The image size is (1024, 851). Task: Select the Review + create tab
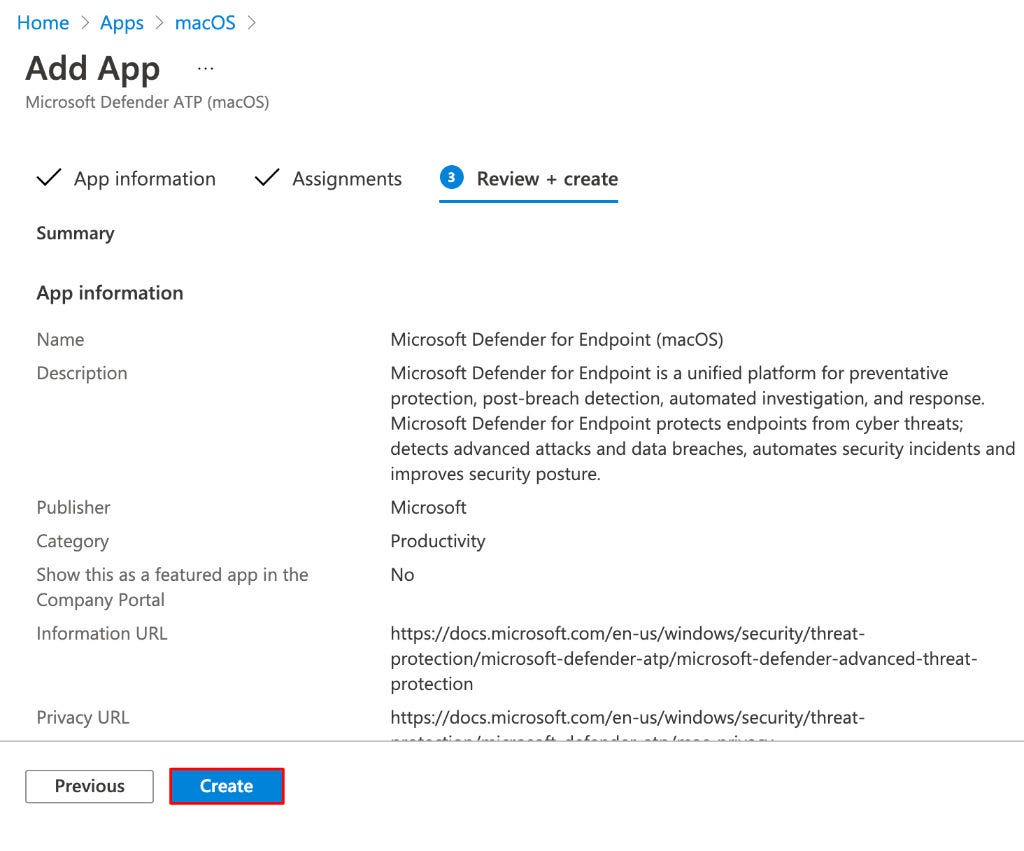tap(528, 178)
